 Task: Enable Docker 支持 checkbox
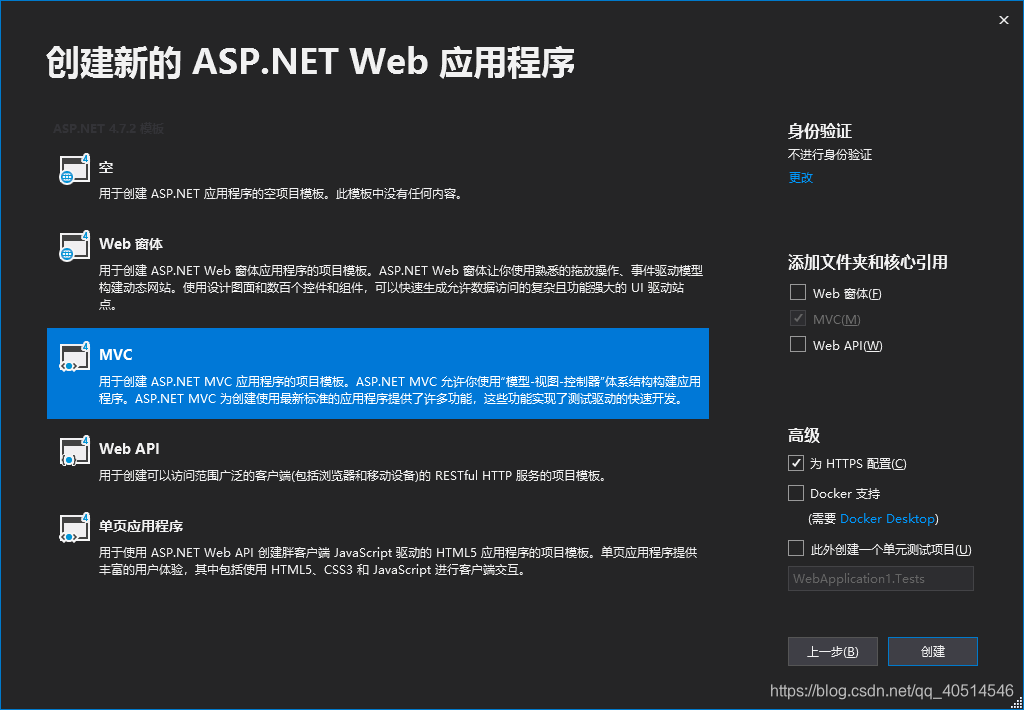(x=795, y=493)
